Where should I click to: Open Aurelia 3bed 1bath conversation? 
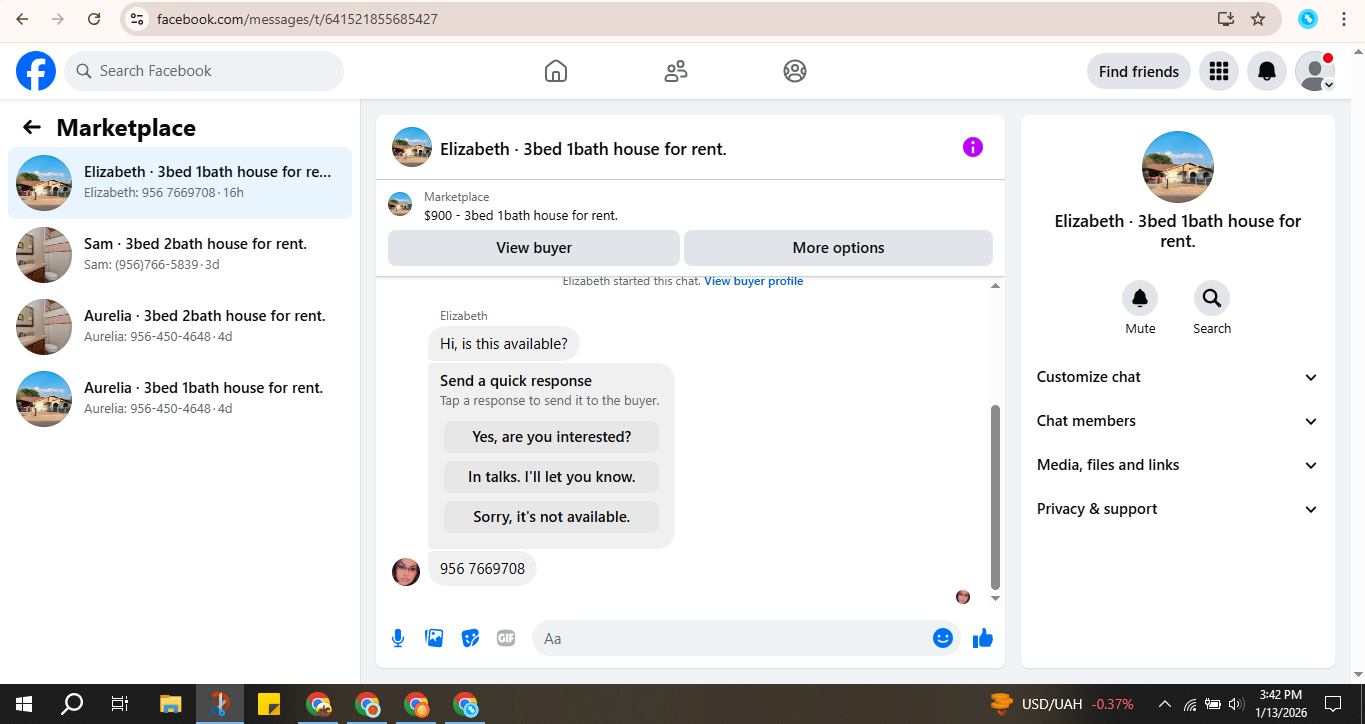tap(180, 399)
